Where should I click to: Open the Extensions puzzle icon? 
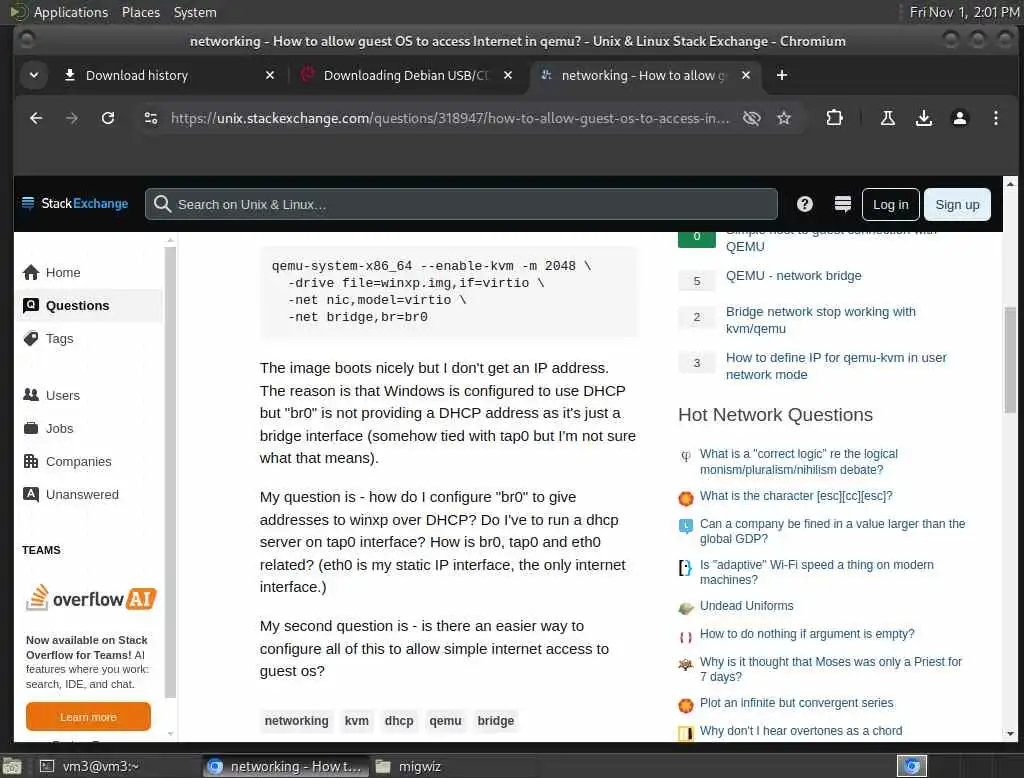(x=834, y=118)
